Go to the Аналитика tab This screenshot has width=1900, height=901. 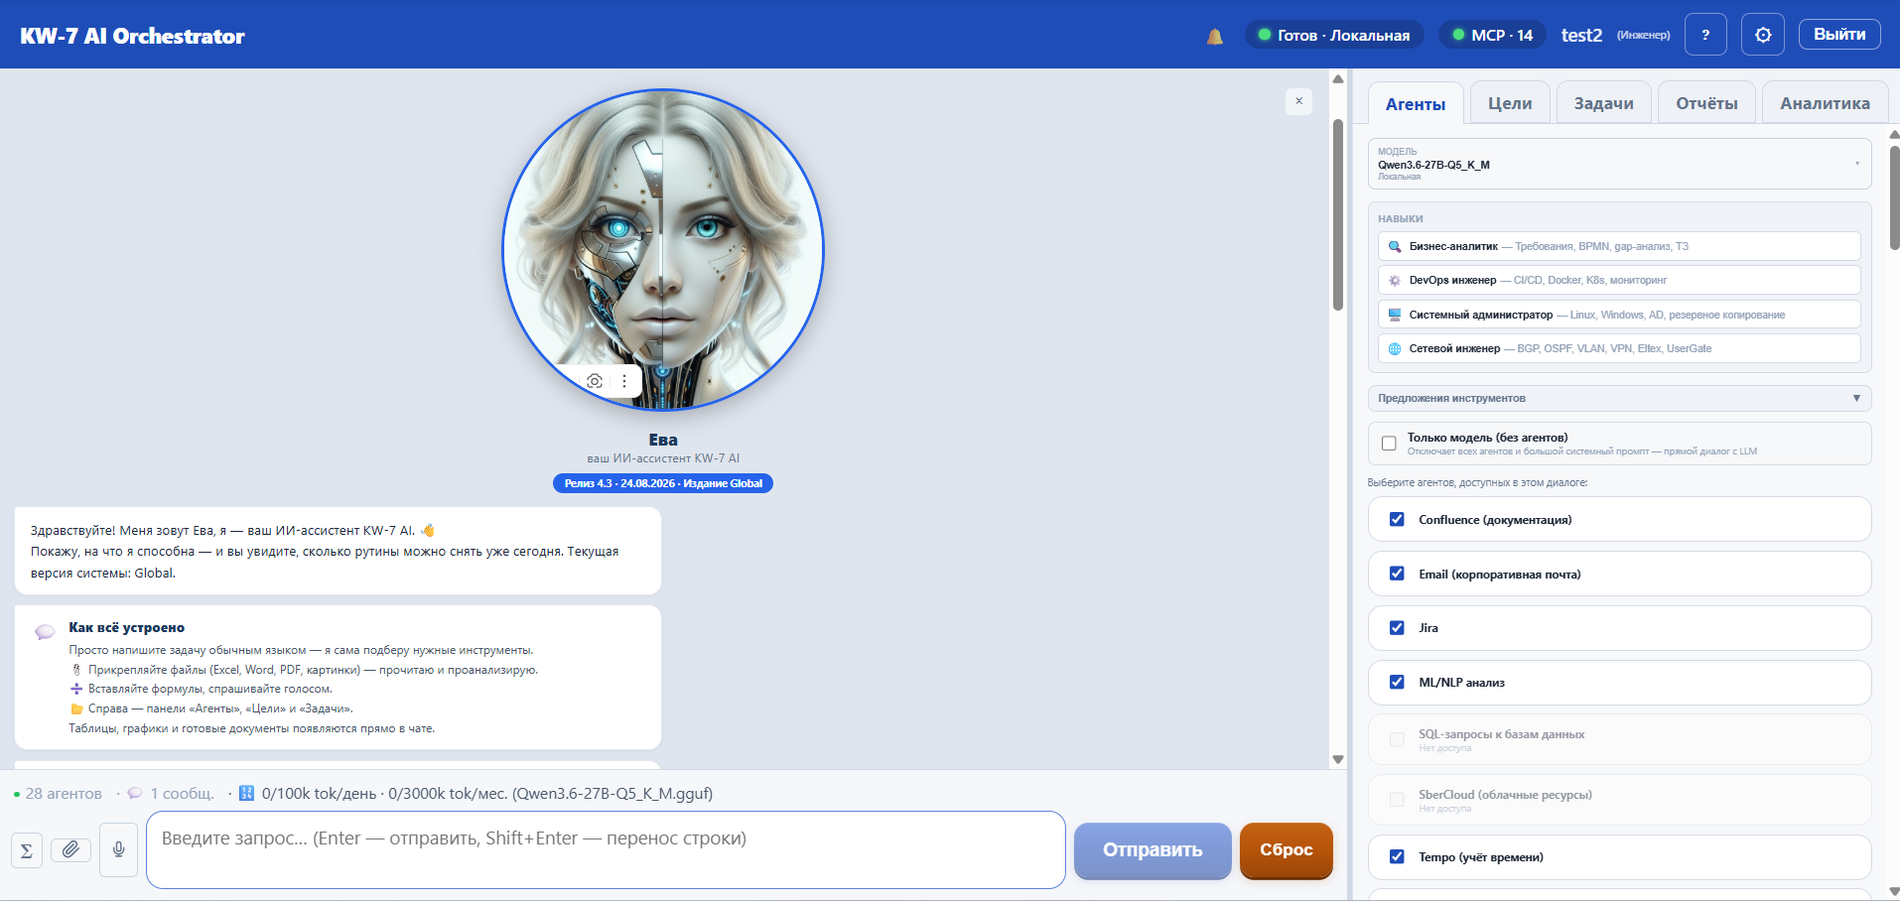pos(1825,103)
